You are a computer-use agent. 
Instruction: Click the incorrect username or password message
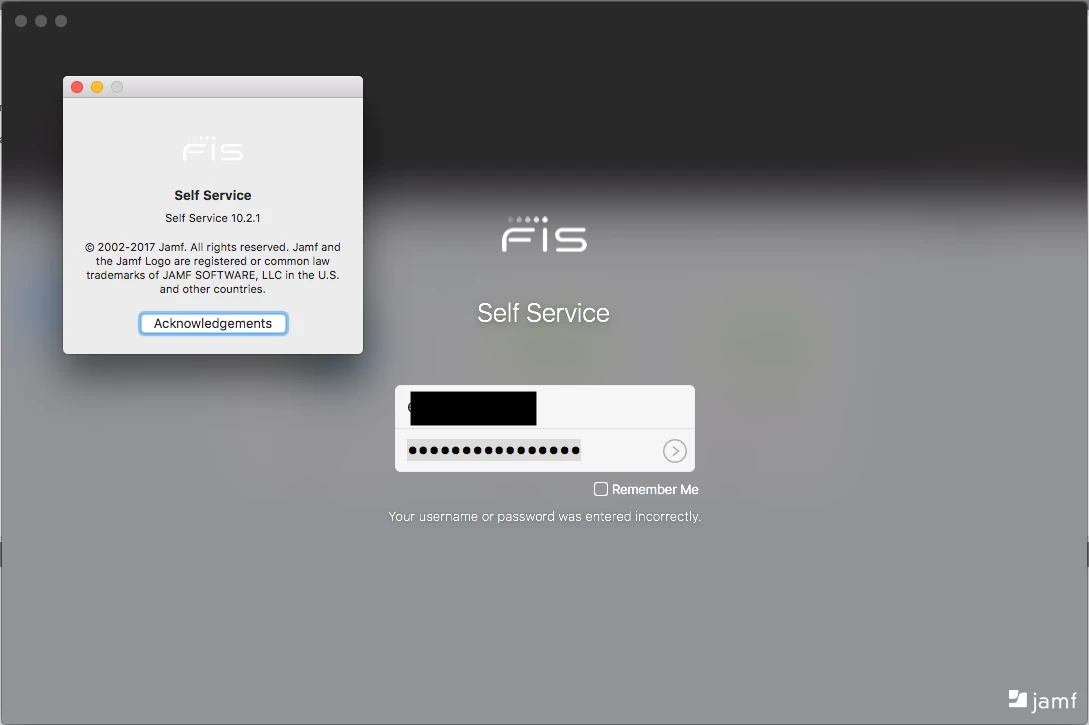(544, 517)
